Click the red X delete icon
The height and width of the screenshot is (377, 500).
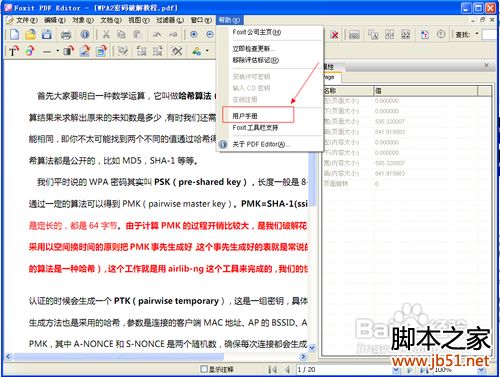click(335, 35)
